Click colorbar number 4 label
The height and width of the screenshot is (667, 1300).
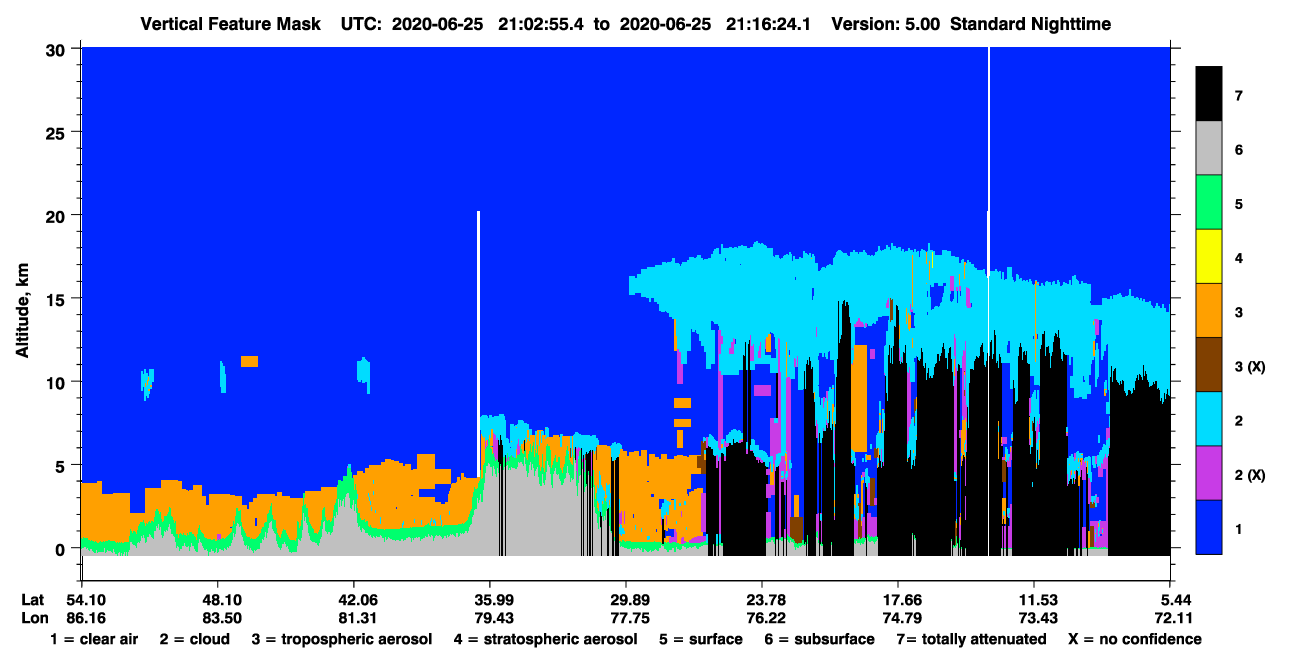[x=1238, y=257]
